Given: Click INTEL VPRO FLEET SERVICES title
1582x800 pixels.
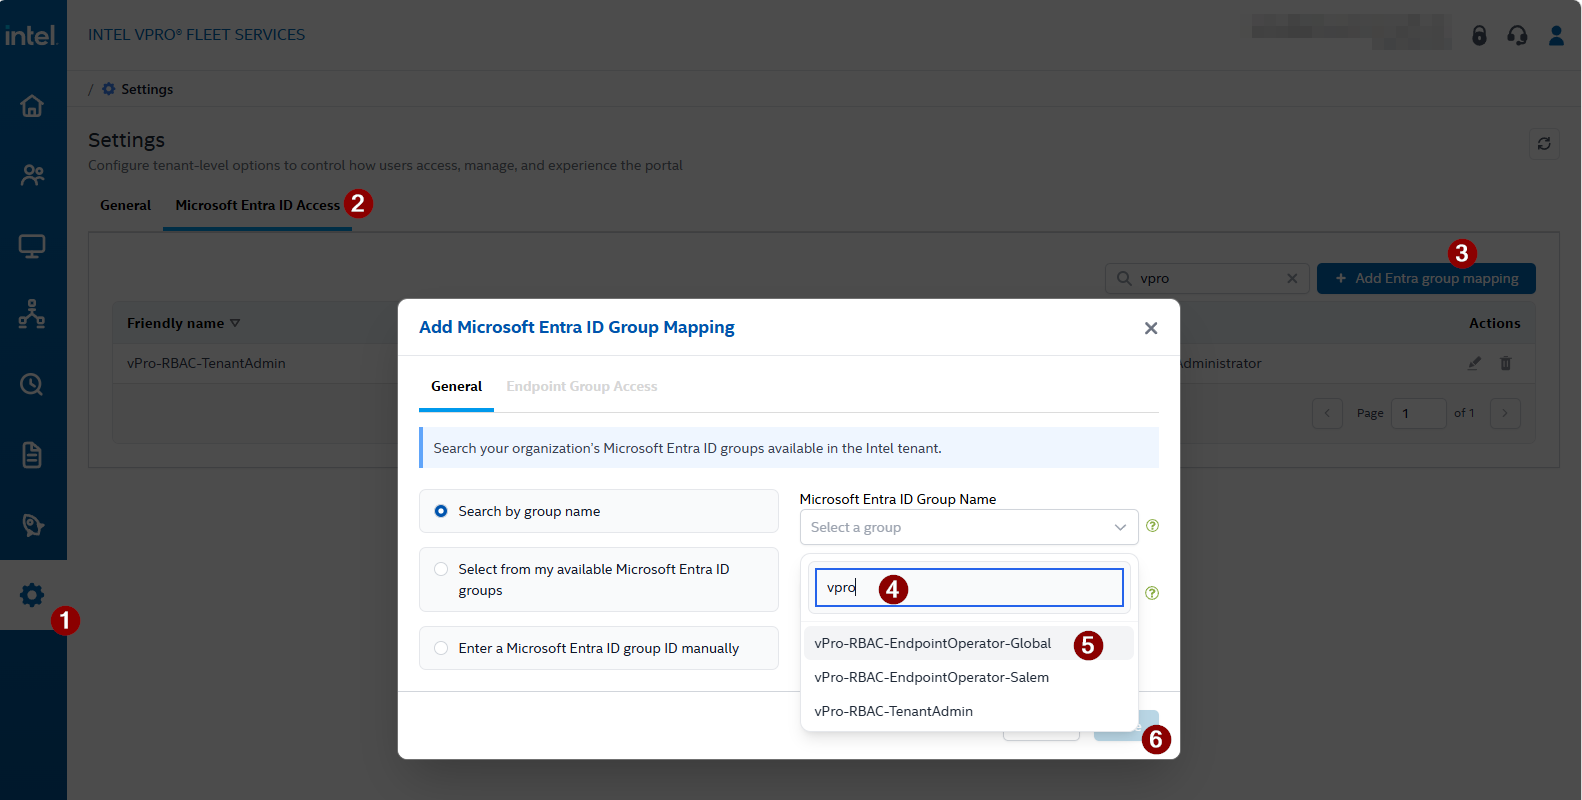Looking at the screenshot, I should tap(196, 35).
